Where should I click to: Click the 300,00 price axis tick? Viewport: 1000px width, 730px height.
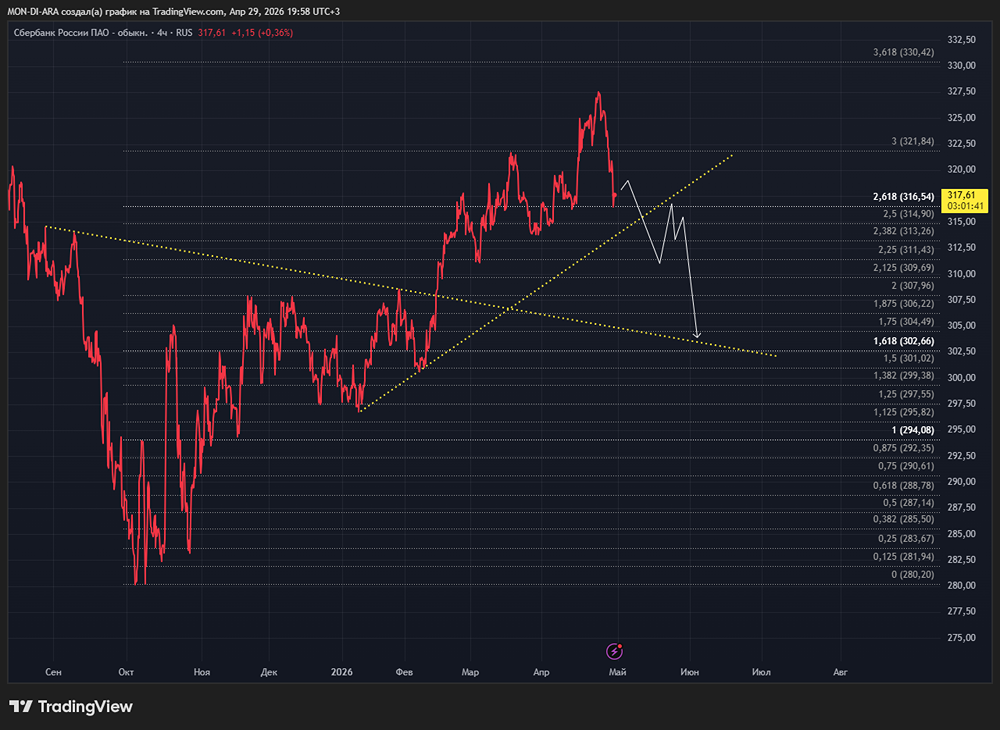pos(962,377)
